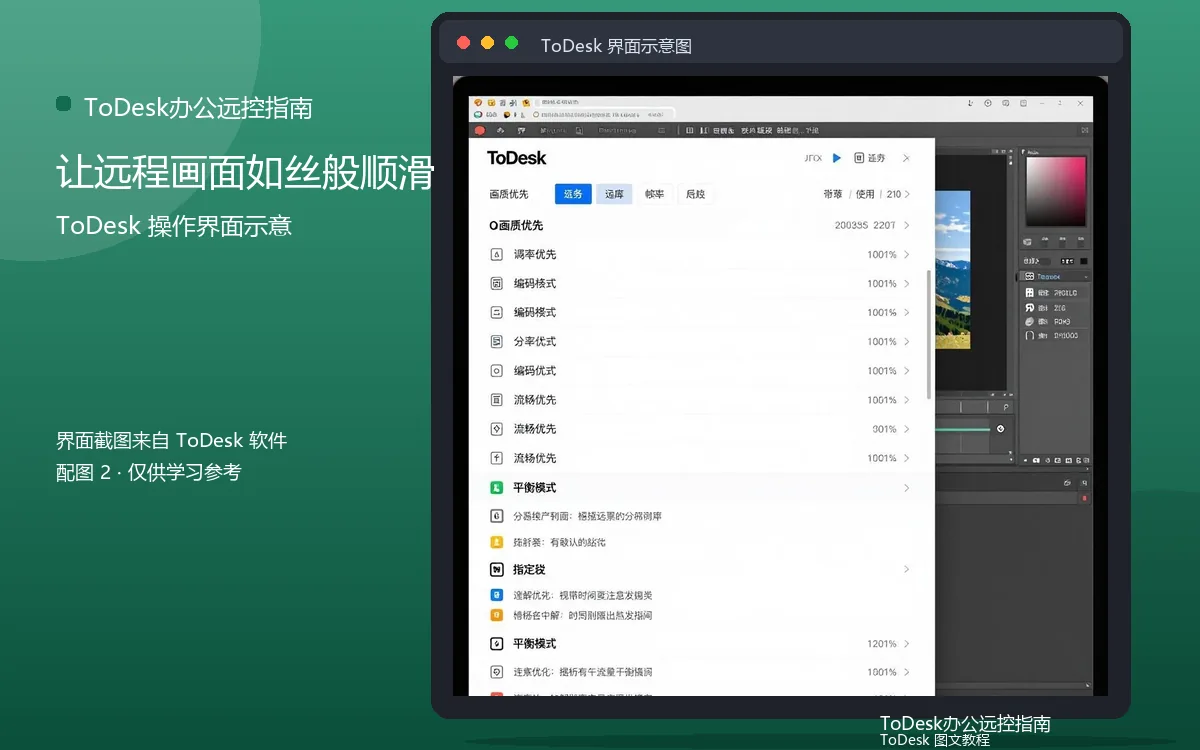Click the circle icon left of 编码优式
This screenshot has width=1200, height=750.
pyautogui.click(x=496, y=371)
